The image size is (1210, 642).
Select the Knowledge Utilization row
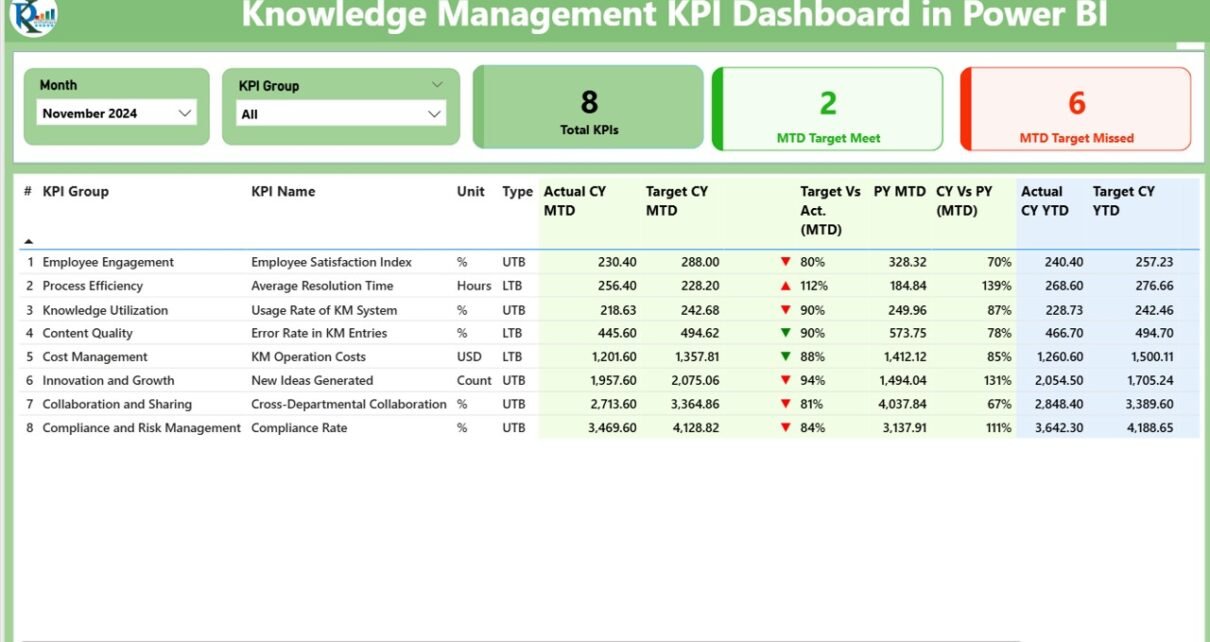610,310
